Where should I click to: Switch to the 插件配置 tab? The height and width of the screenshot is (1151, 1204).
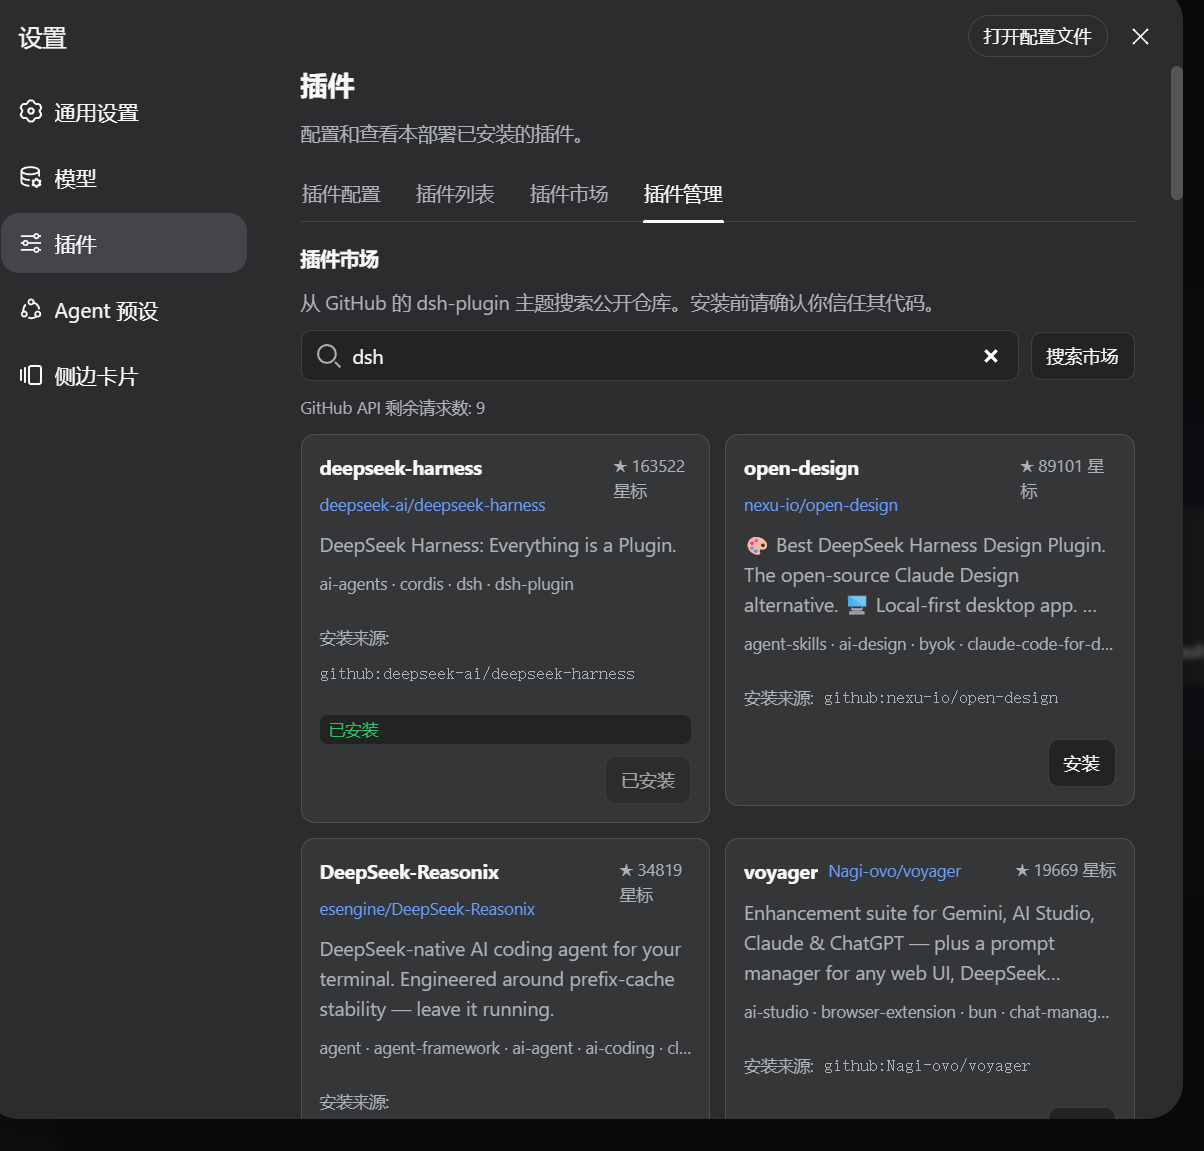[341, 194]
